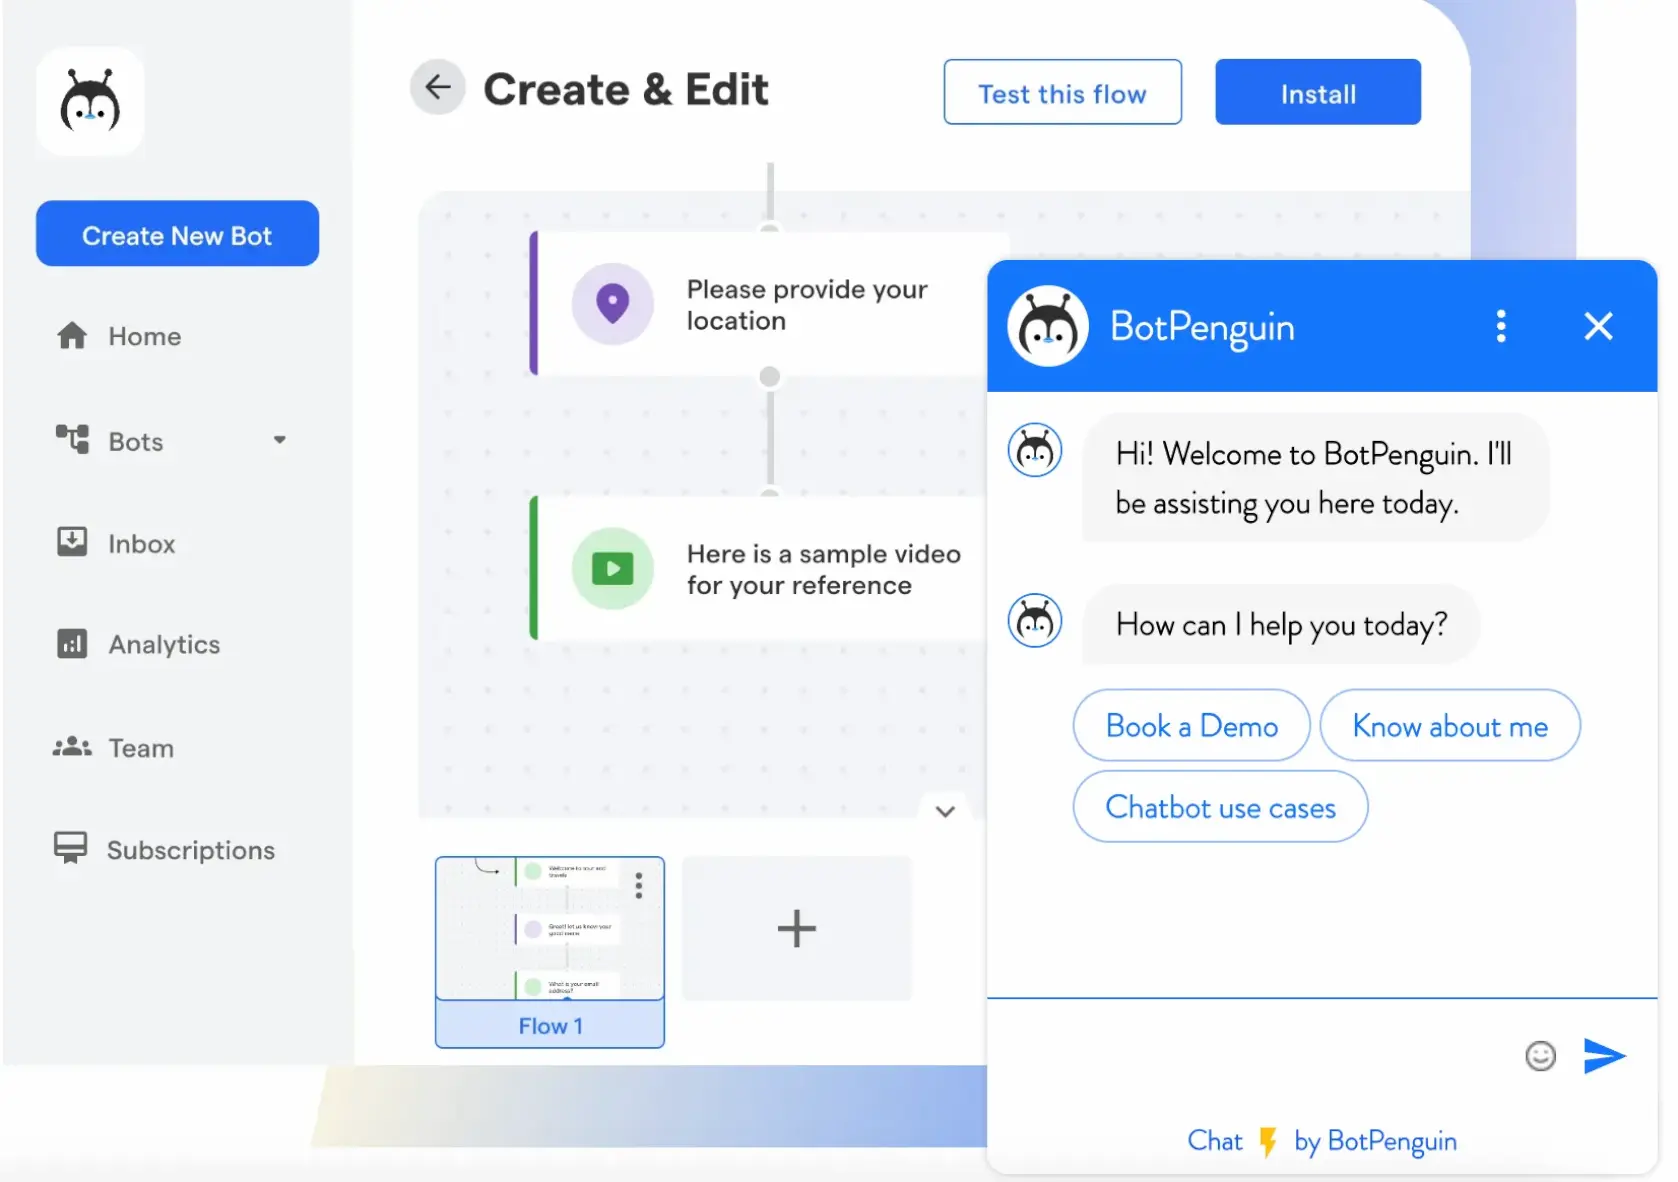The height and width of the screenshot is (1182, 1678).
Task: Open chat widget three-dot menu
Action: coord(1500,326)
